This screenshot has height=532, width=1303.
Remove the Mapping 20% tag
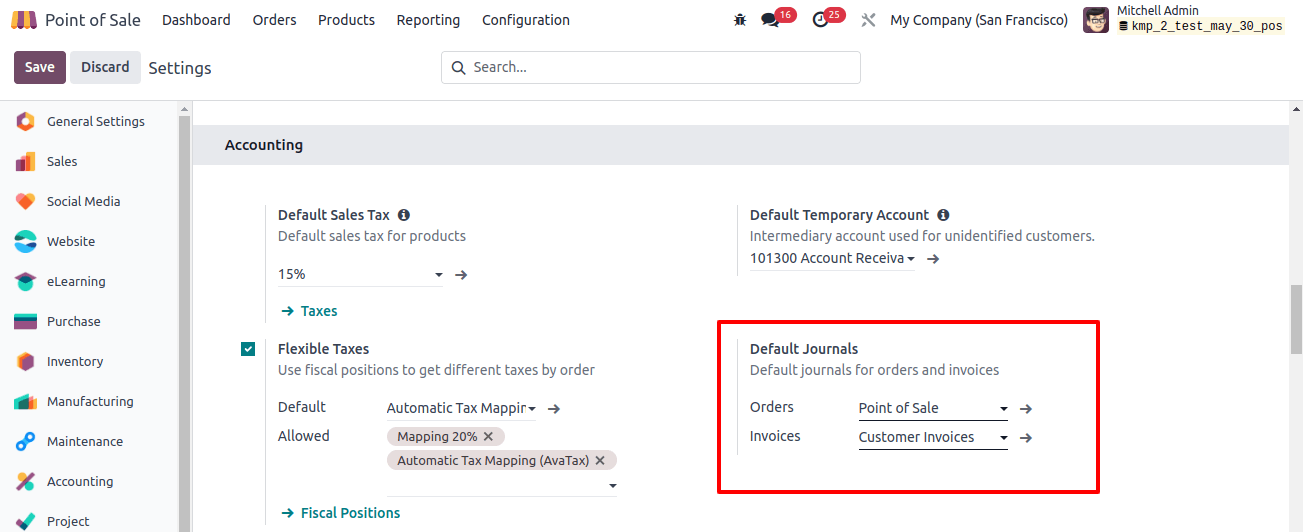488,437
